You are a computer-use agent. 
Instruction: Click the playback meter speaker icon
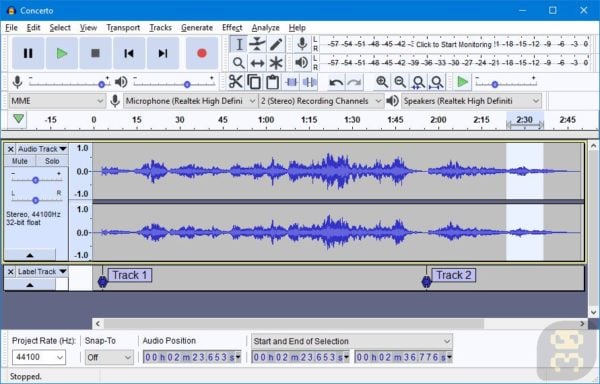pos(302,63)
